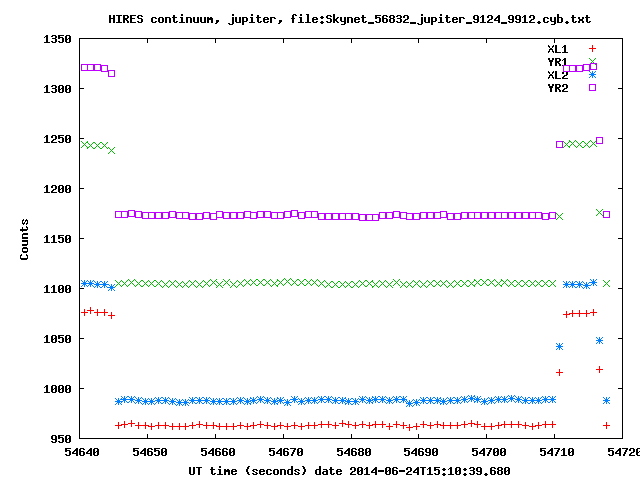
Task: Click the blue asterisk marker beside XL2 legend
Action: [x=592, y=74]
